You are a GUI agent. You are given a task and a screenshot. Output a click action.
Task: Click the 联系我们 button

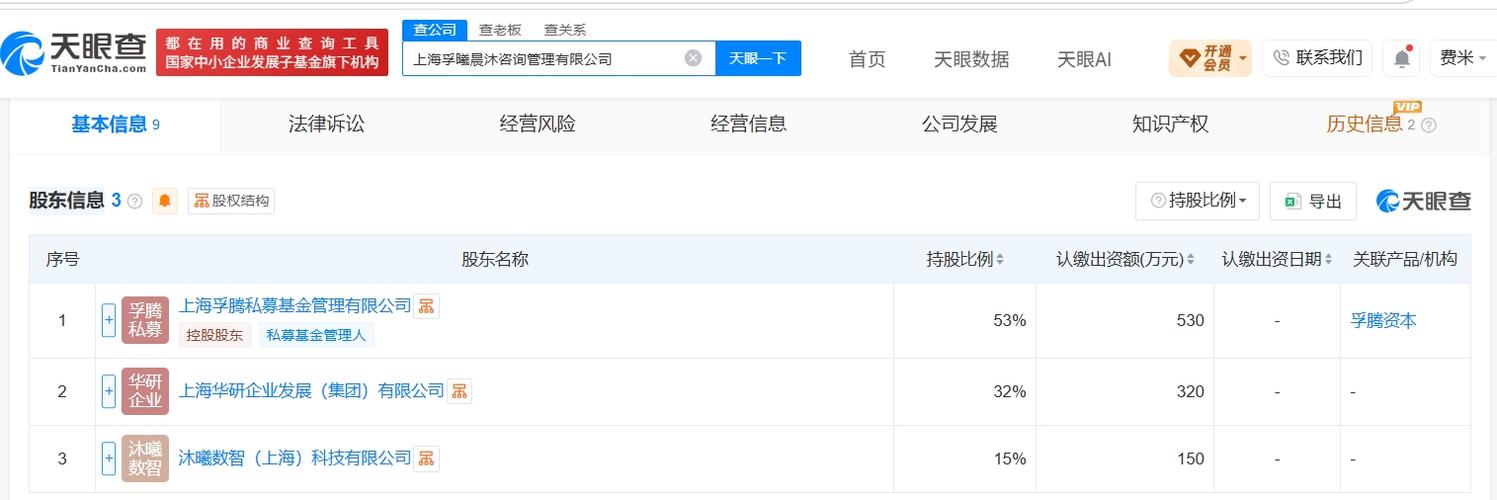(x=1317, y=58)
